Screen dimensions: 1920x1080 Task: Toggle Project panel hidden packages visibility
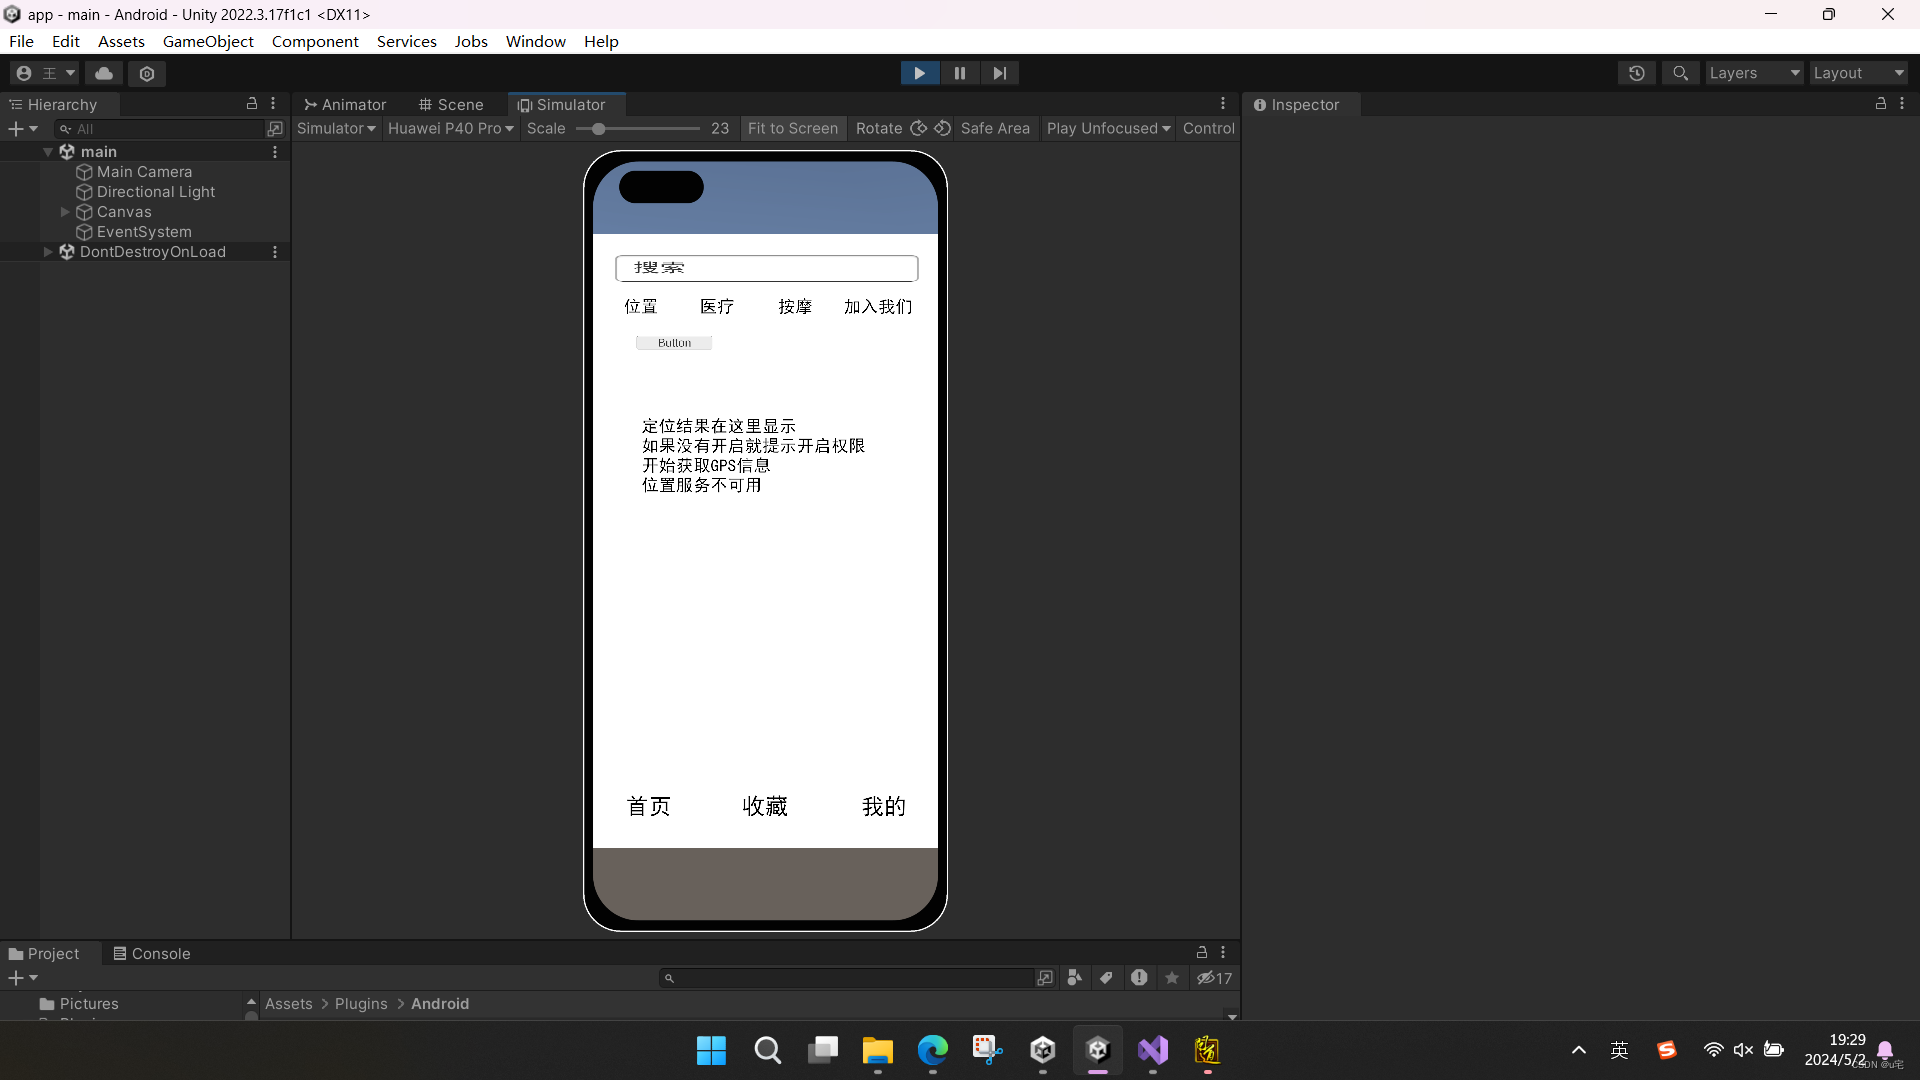coord(1215,978)
